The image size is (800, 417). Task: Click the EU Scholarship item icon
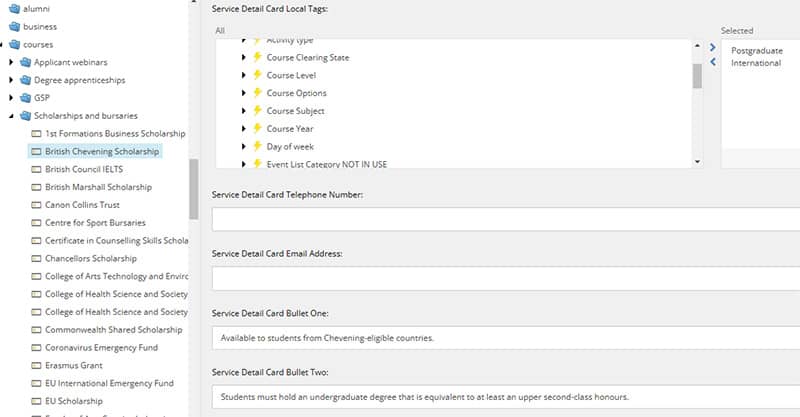pyautogui.click(x=36, y=401)
